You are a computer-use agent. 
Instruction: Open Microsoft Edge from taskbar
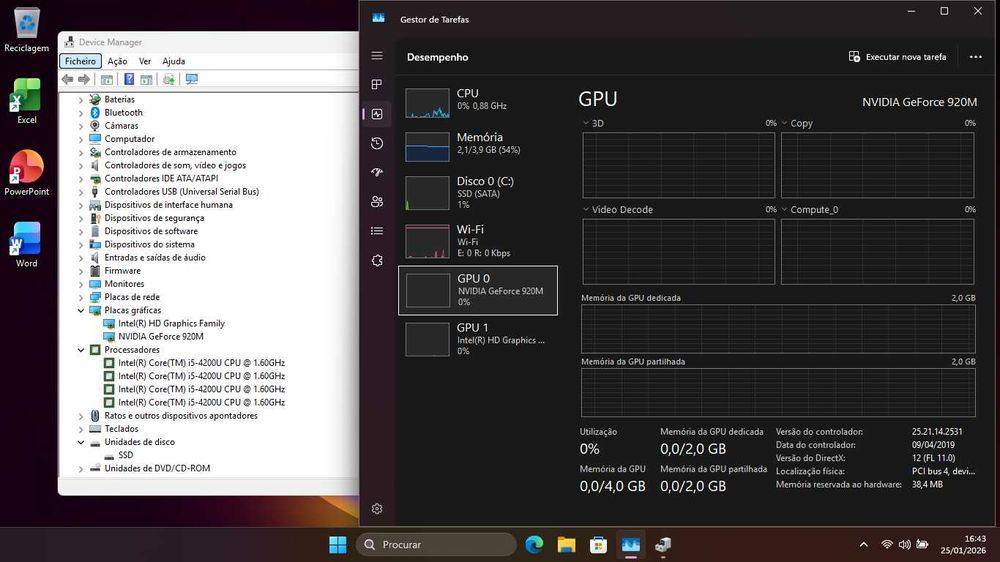(534, 545)
